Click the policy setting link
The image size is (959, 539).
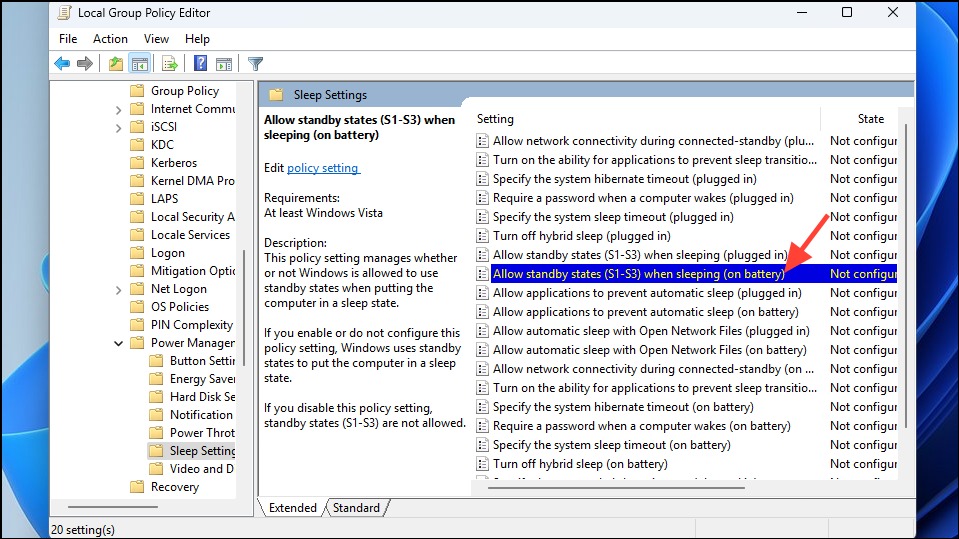(x=323, y=168)
